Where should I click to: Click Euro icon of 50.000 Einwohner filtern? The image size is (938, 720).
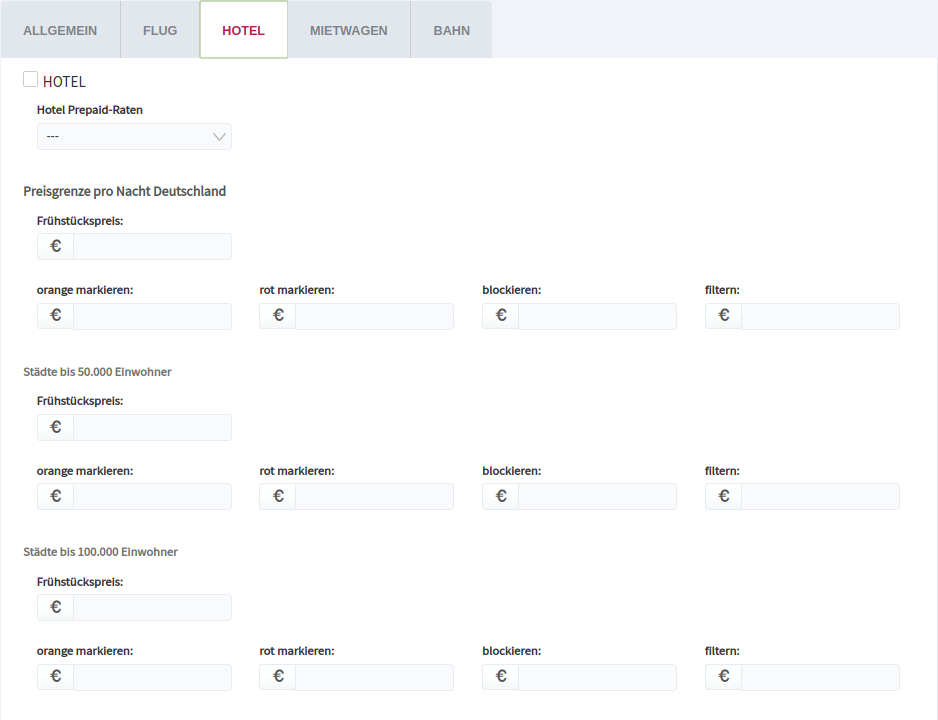point(724,496)
